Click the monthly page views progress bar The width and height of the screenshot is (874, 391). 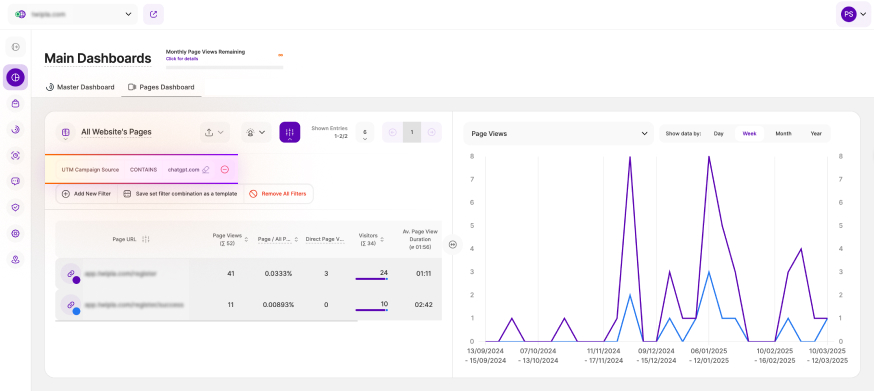tap(224, 67)
